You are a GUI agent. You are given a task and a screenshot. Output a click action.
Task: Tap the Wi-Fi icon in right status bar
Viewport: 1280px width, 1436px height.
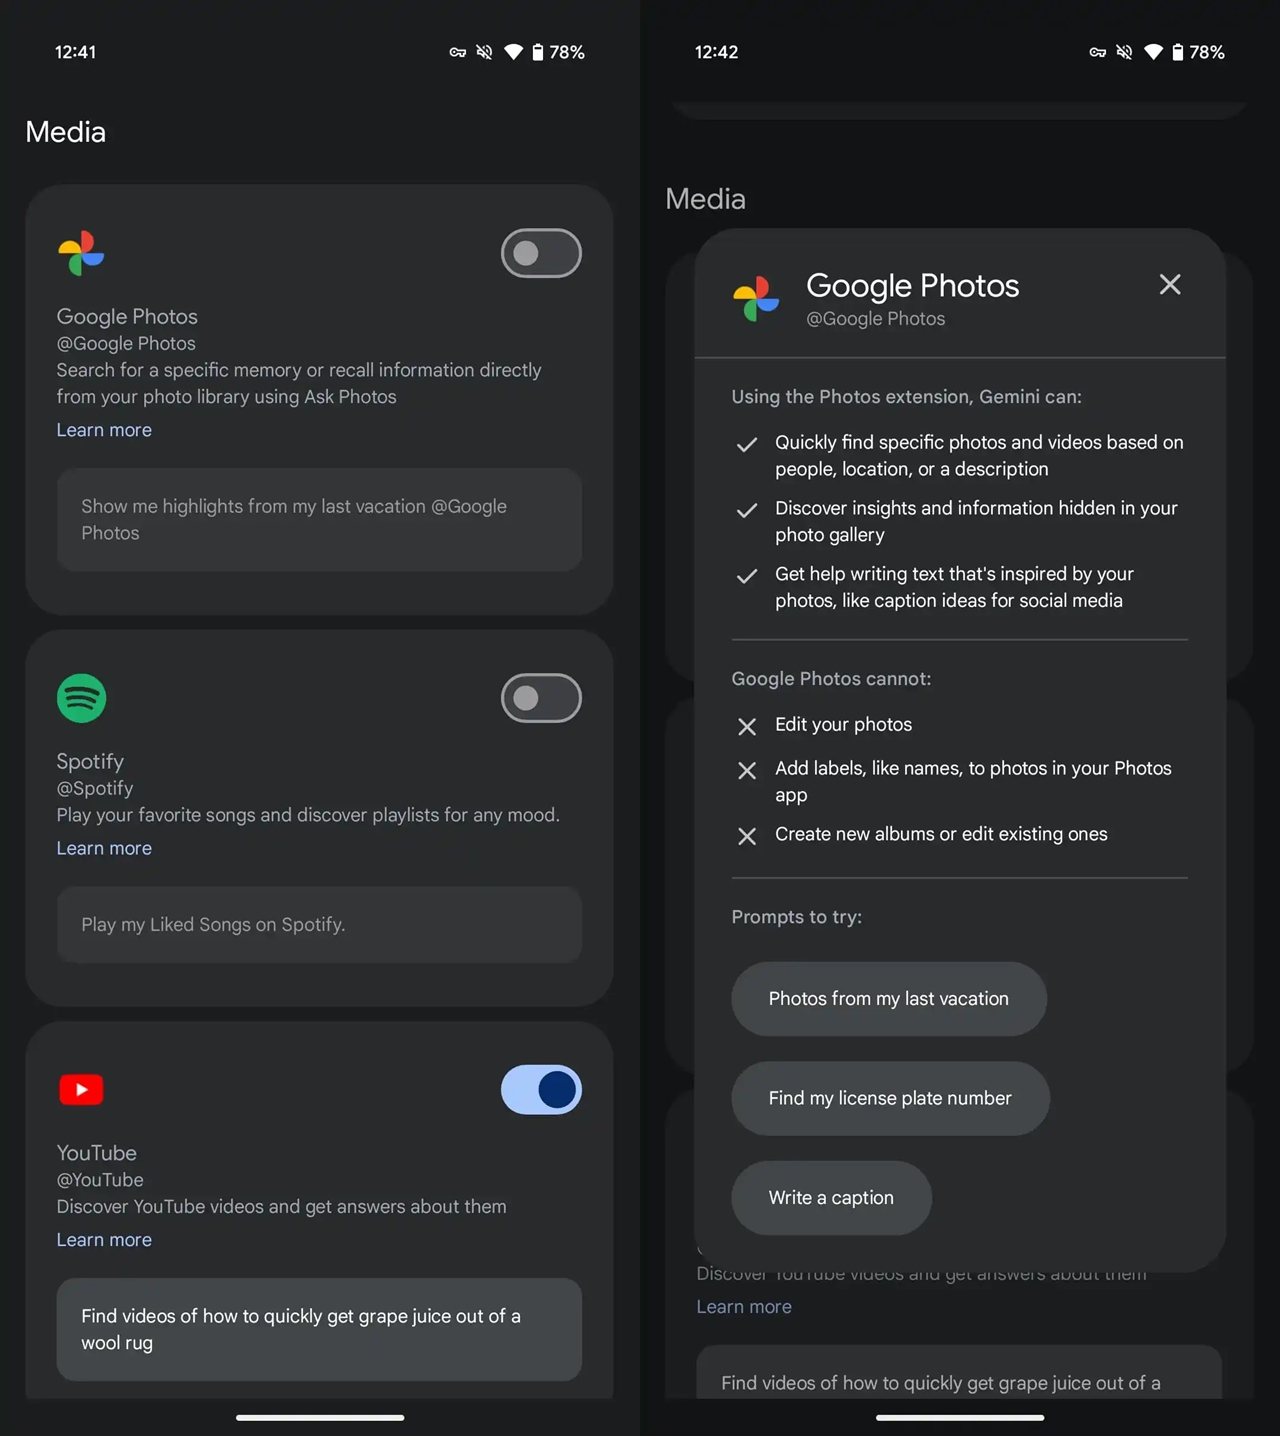(1153, 52)
